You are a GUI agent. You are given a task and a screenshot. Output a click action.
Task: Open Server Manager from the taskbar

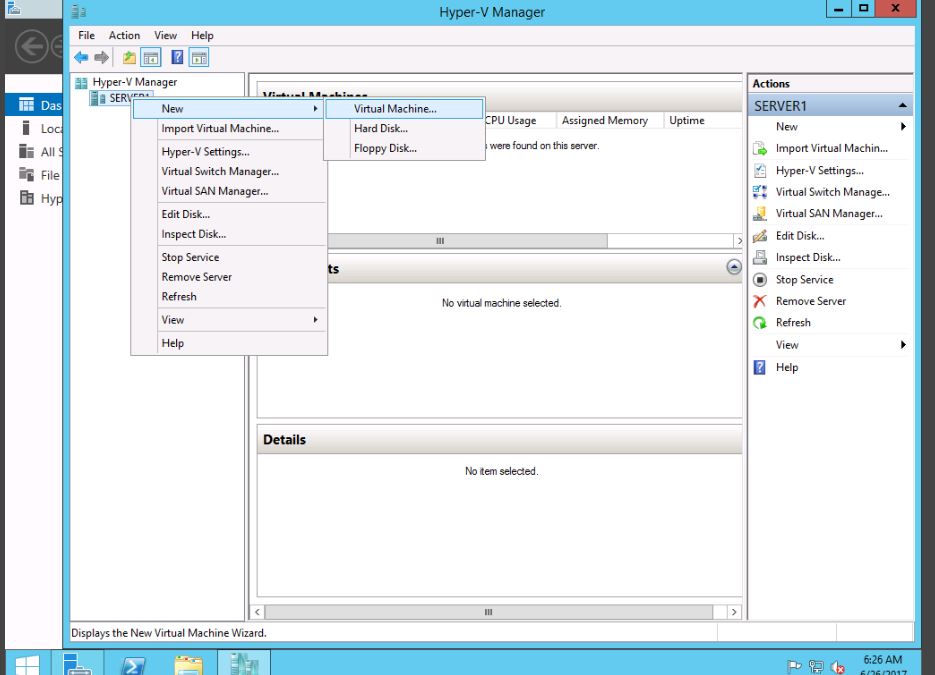point(76,664)
